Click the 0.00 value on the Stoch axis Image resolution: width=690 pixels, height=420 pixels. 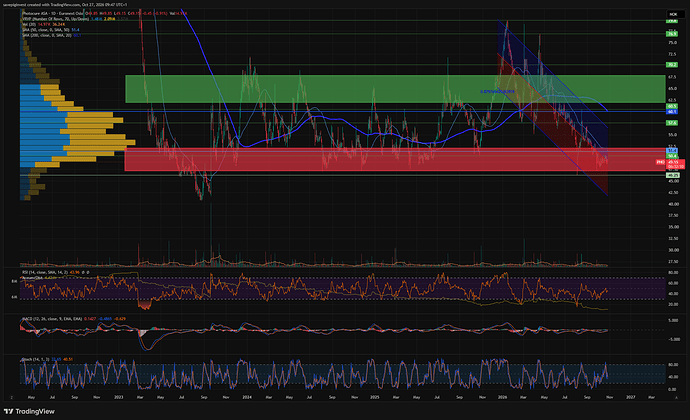click(x=672, y=389)
